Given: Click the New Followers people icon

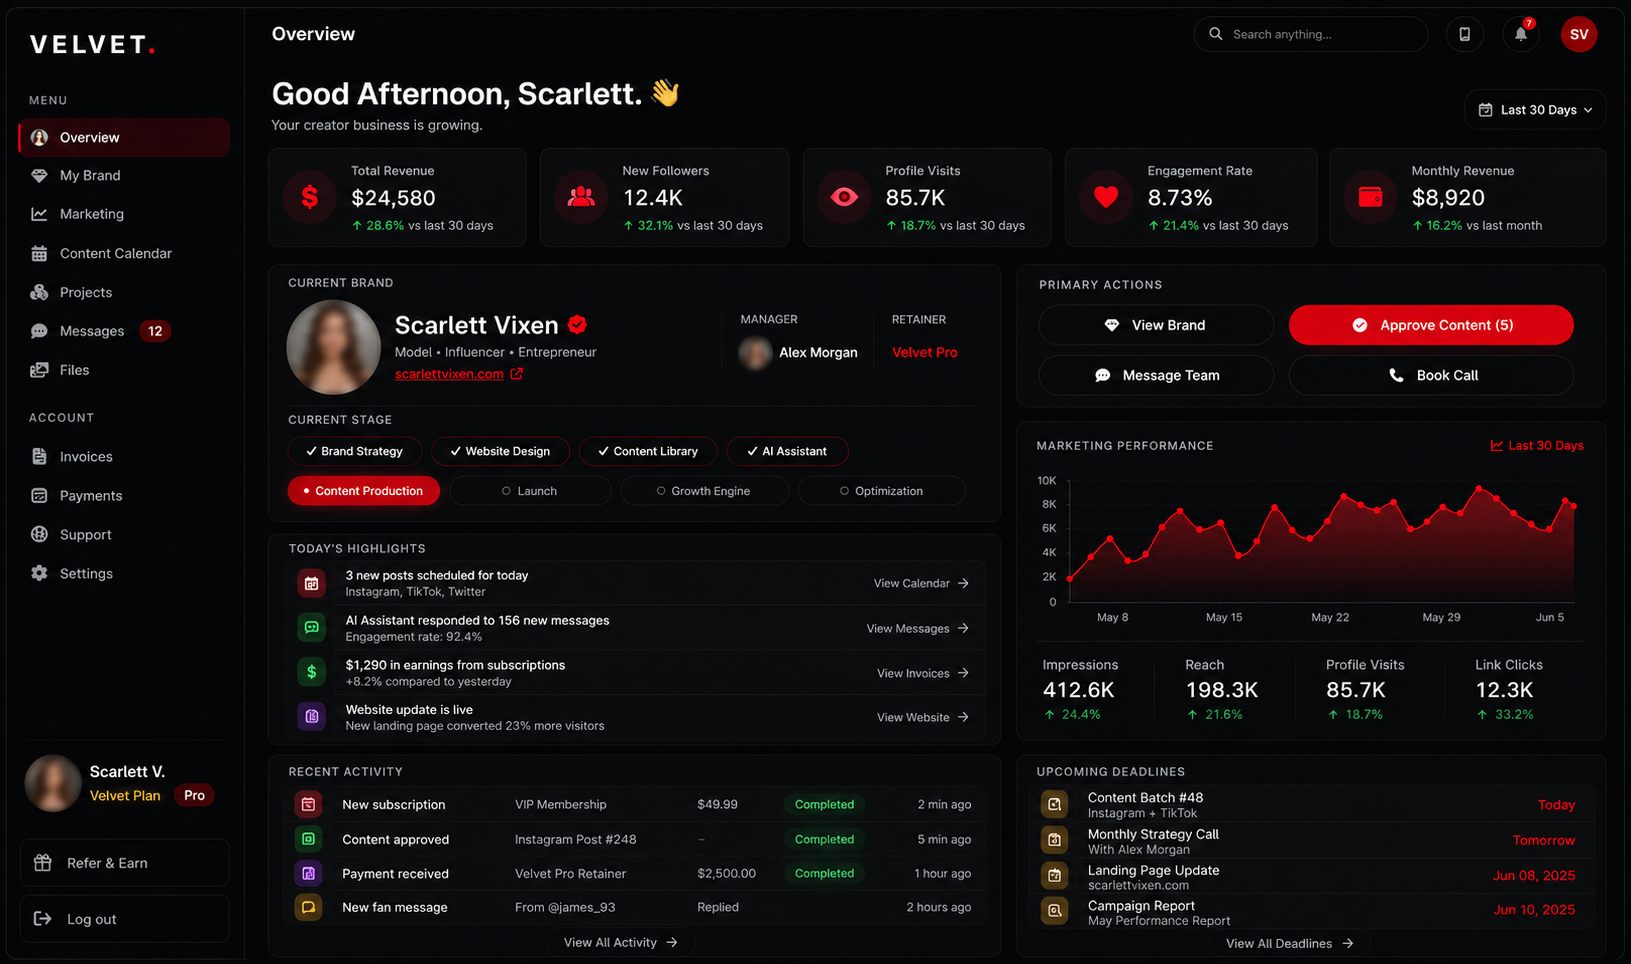Looking at the screenshot, I should 581,197.
